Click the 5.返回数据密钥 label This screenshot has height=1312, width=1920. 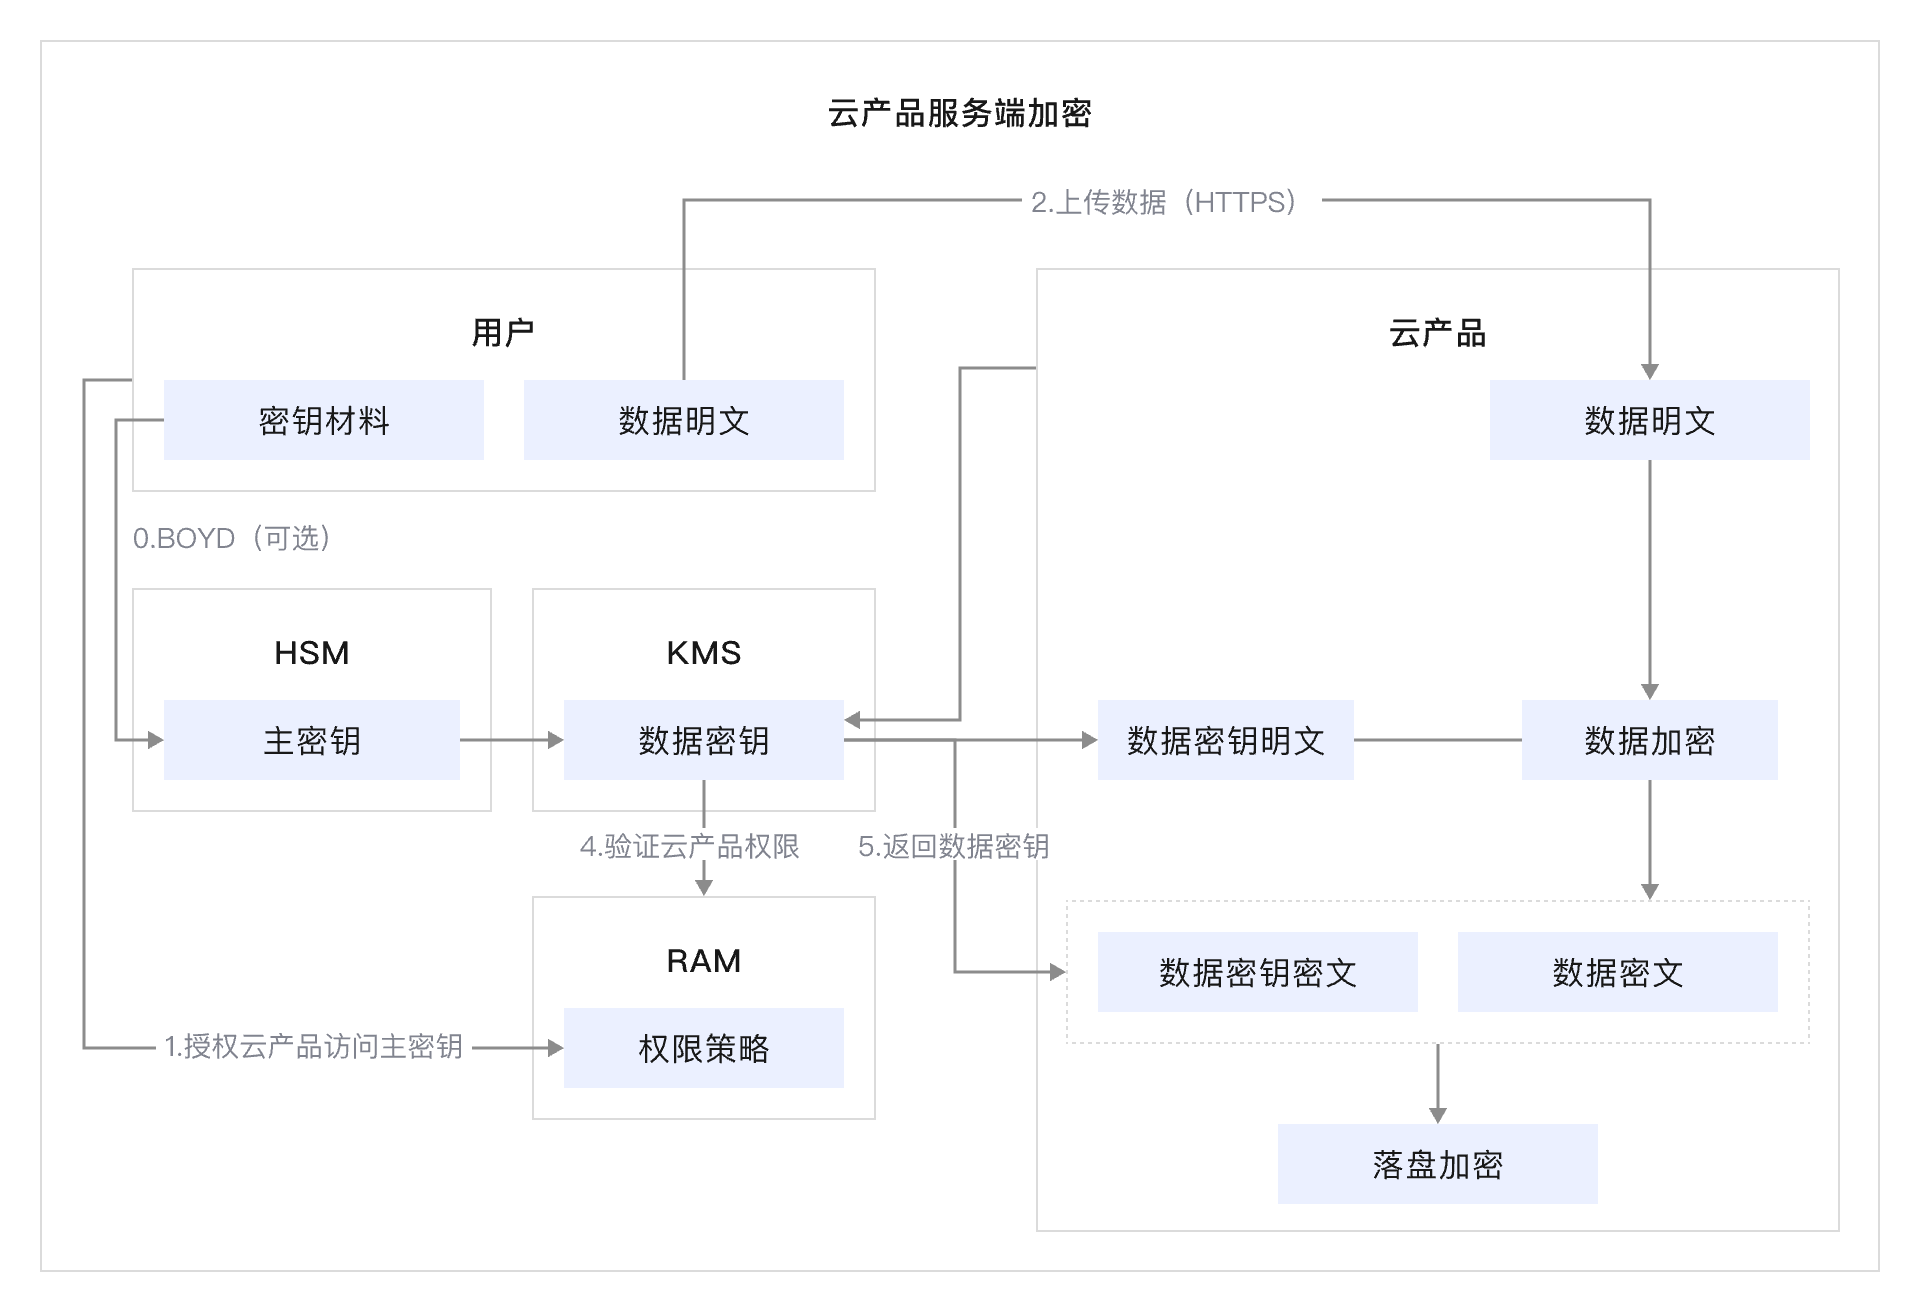[953, 846]
